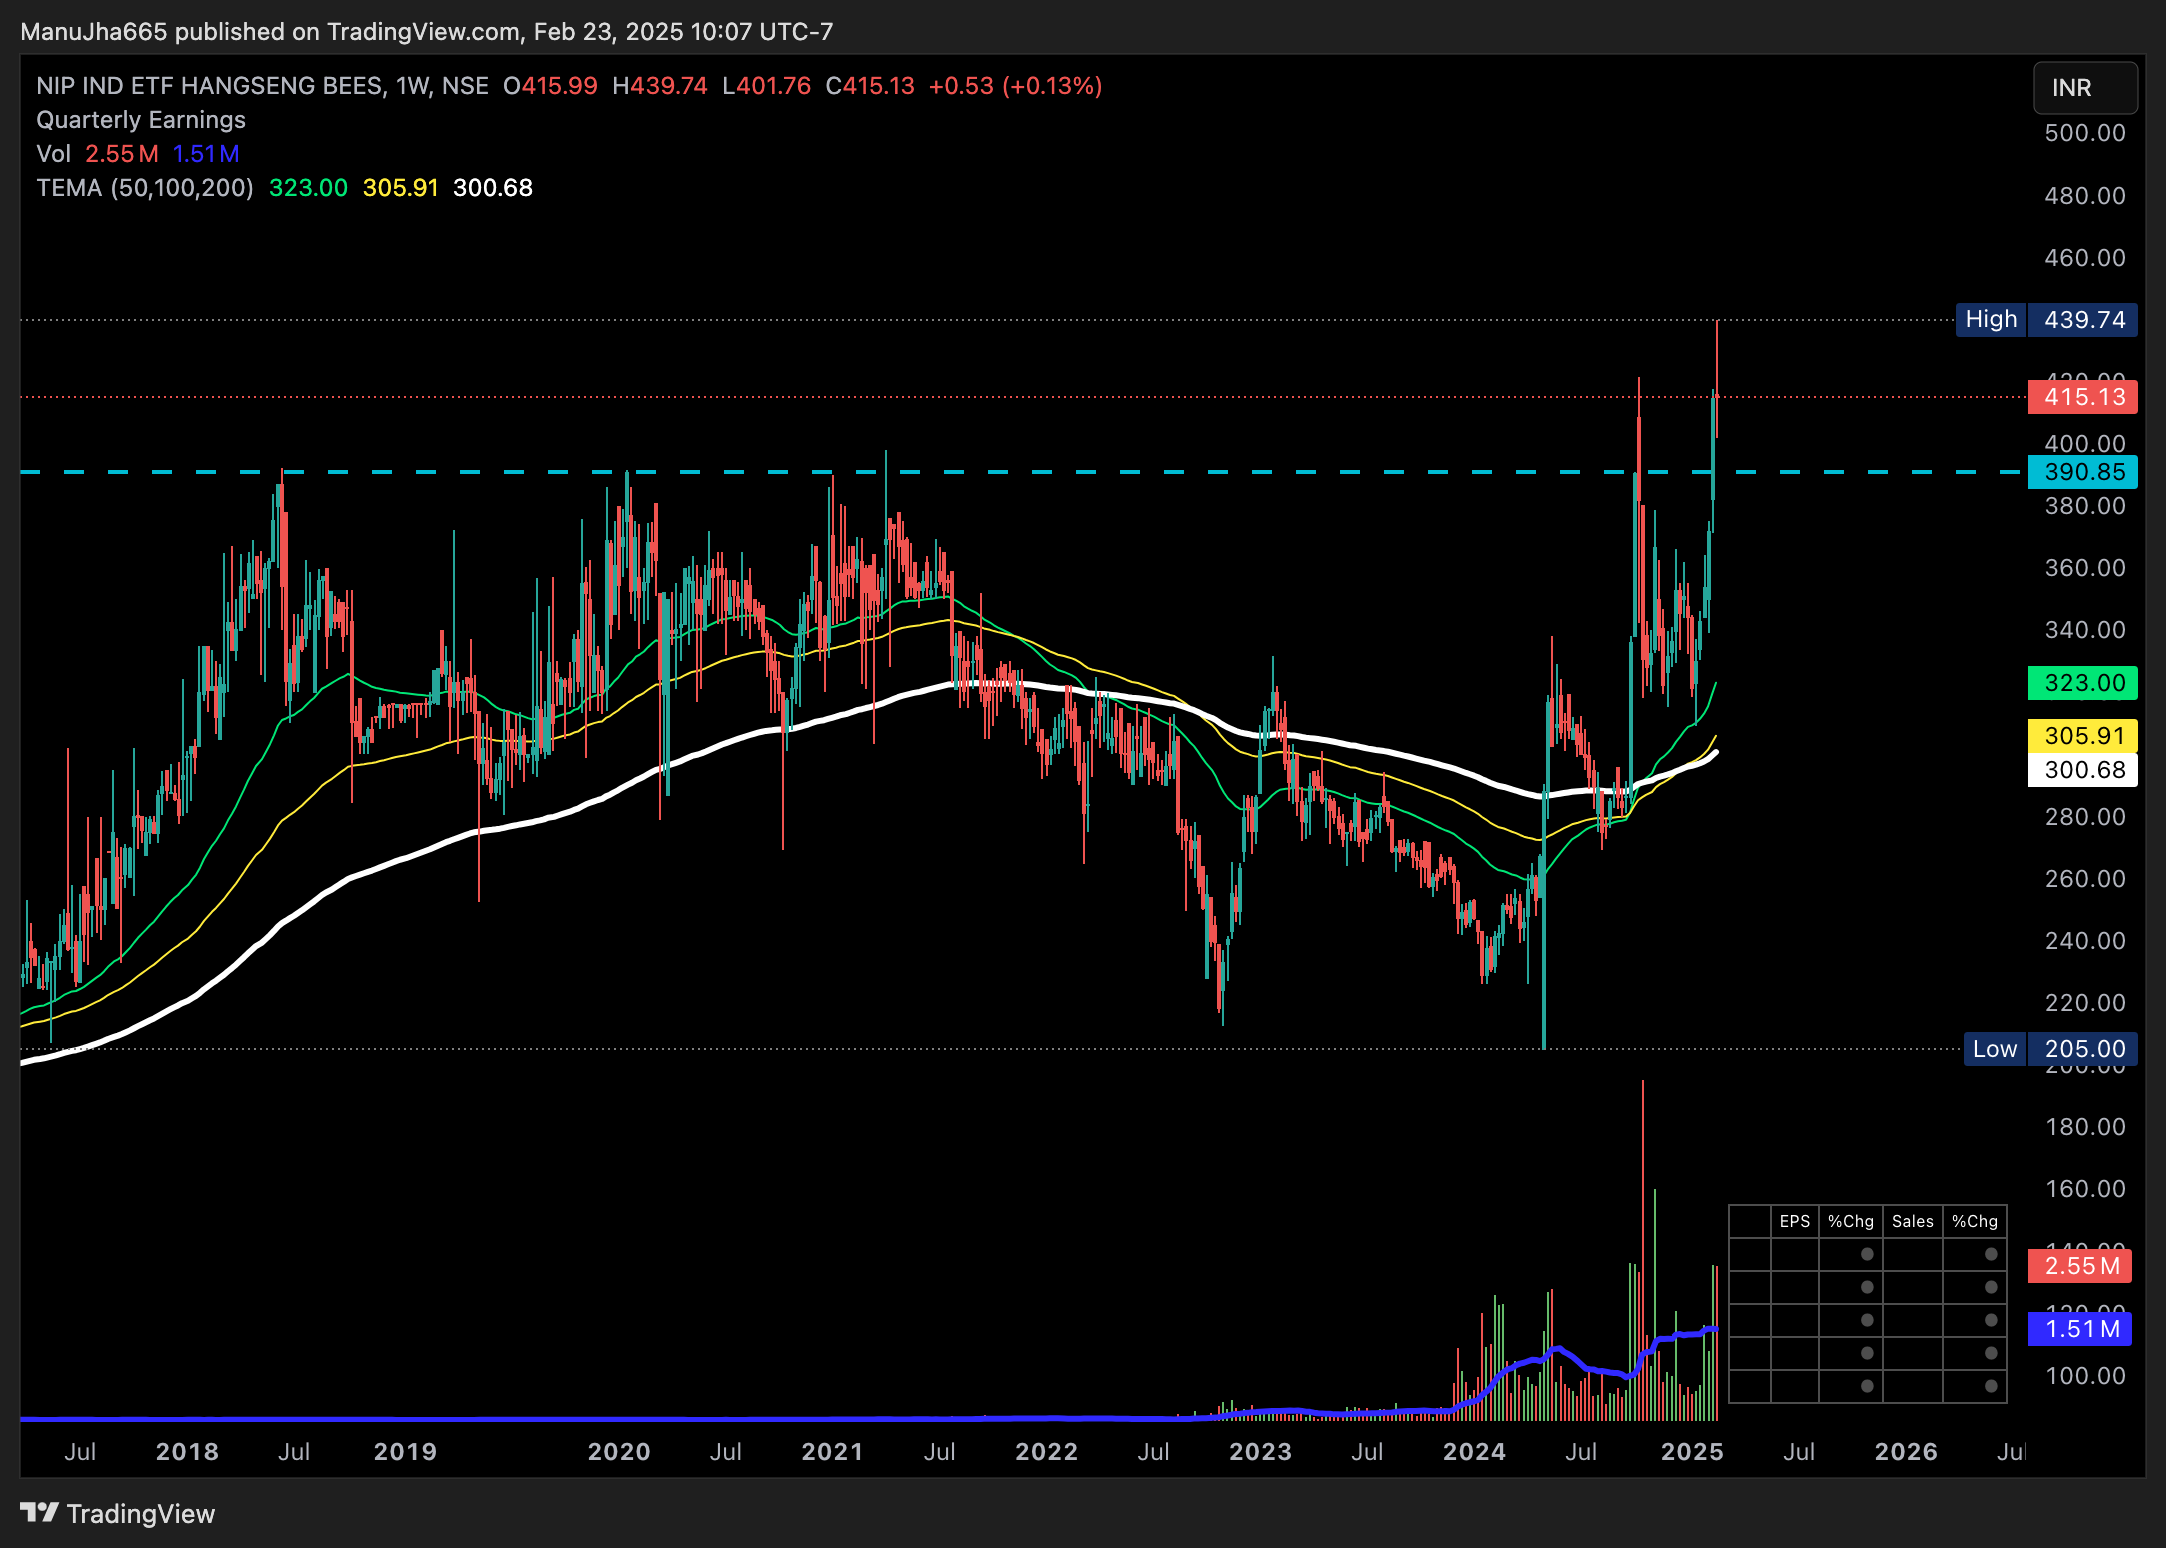
Task: Click the 2026 label on time axis
Action: 1906,1452
